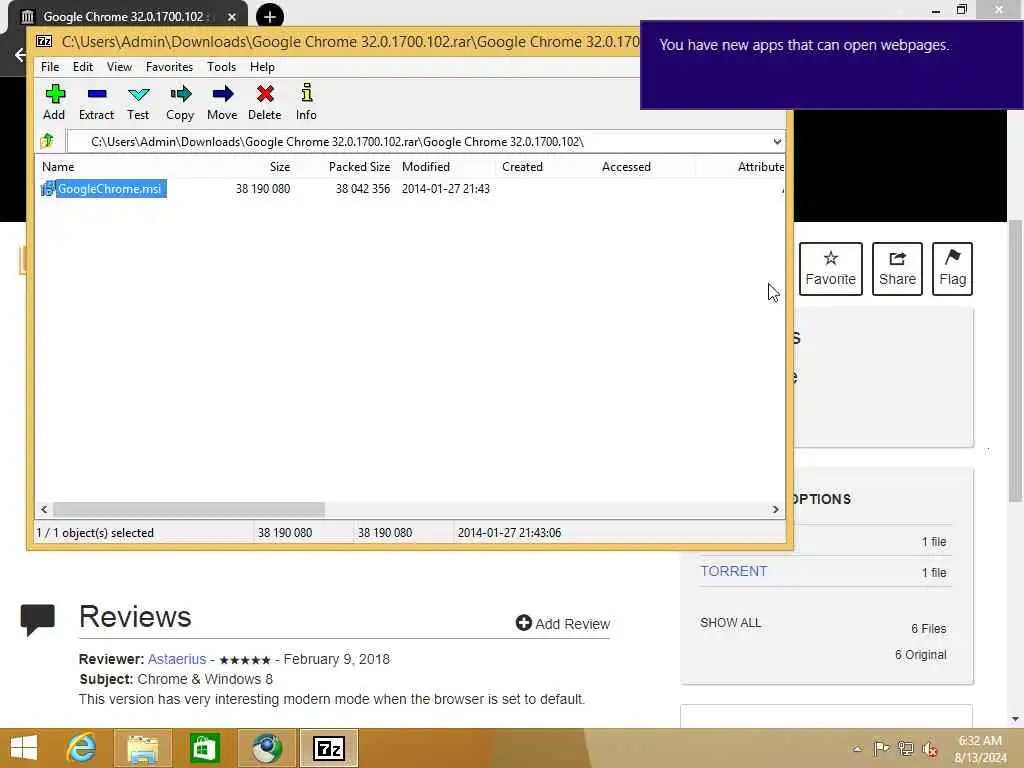This screenshot has width=1024, height=768.
Task: Click the horizontal scrollbar left arrow
Action: [44, 509]
